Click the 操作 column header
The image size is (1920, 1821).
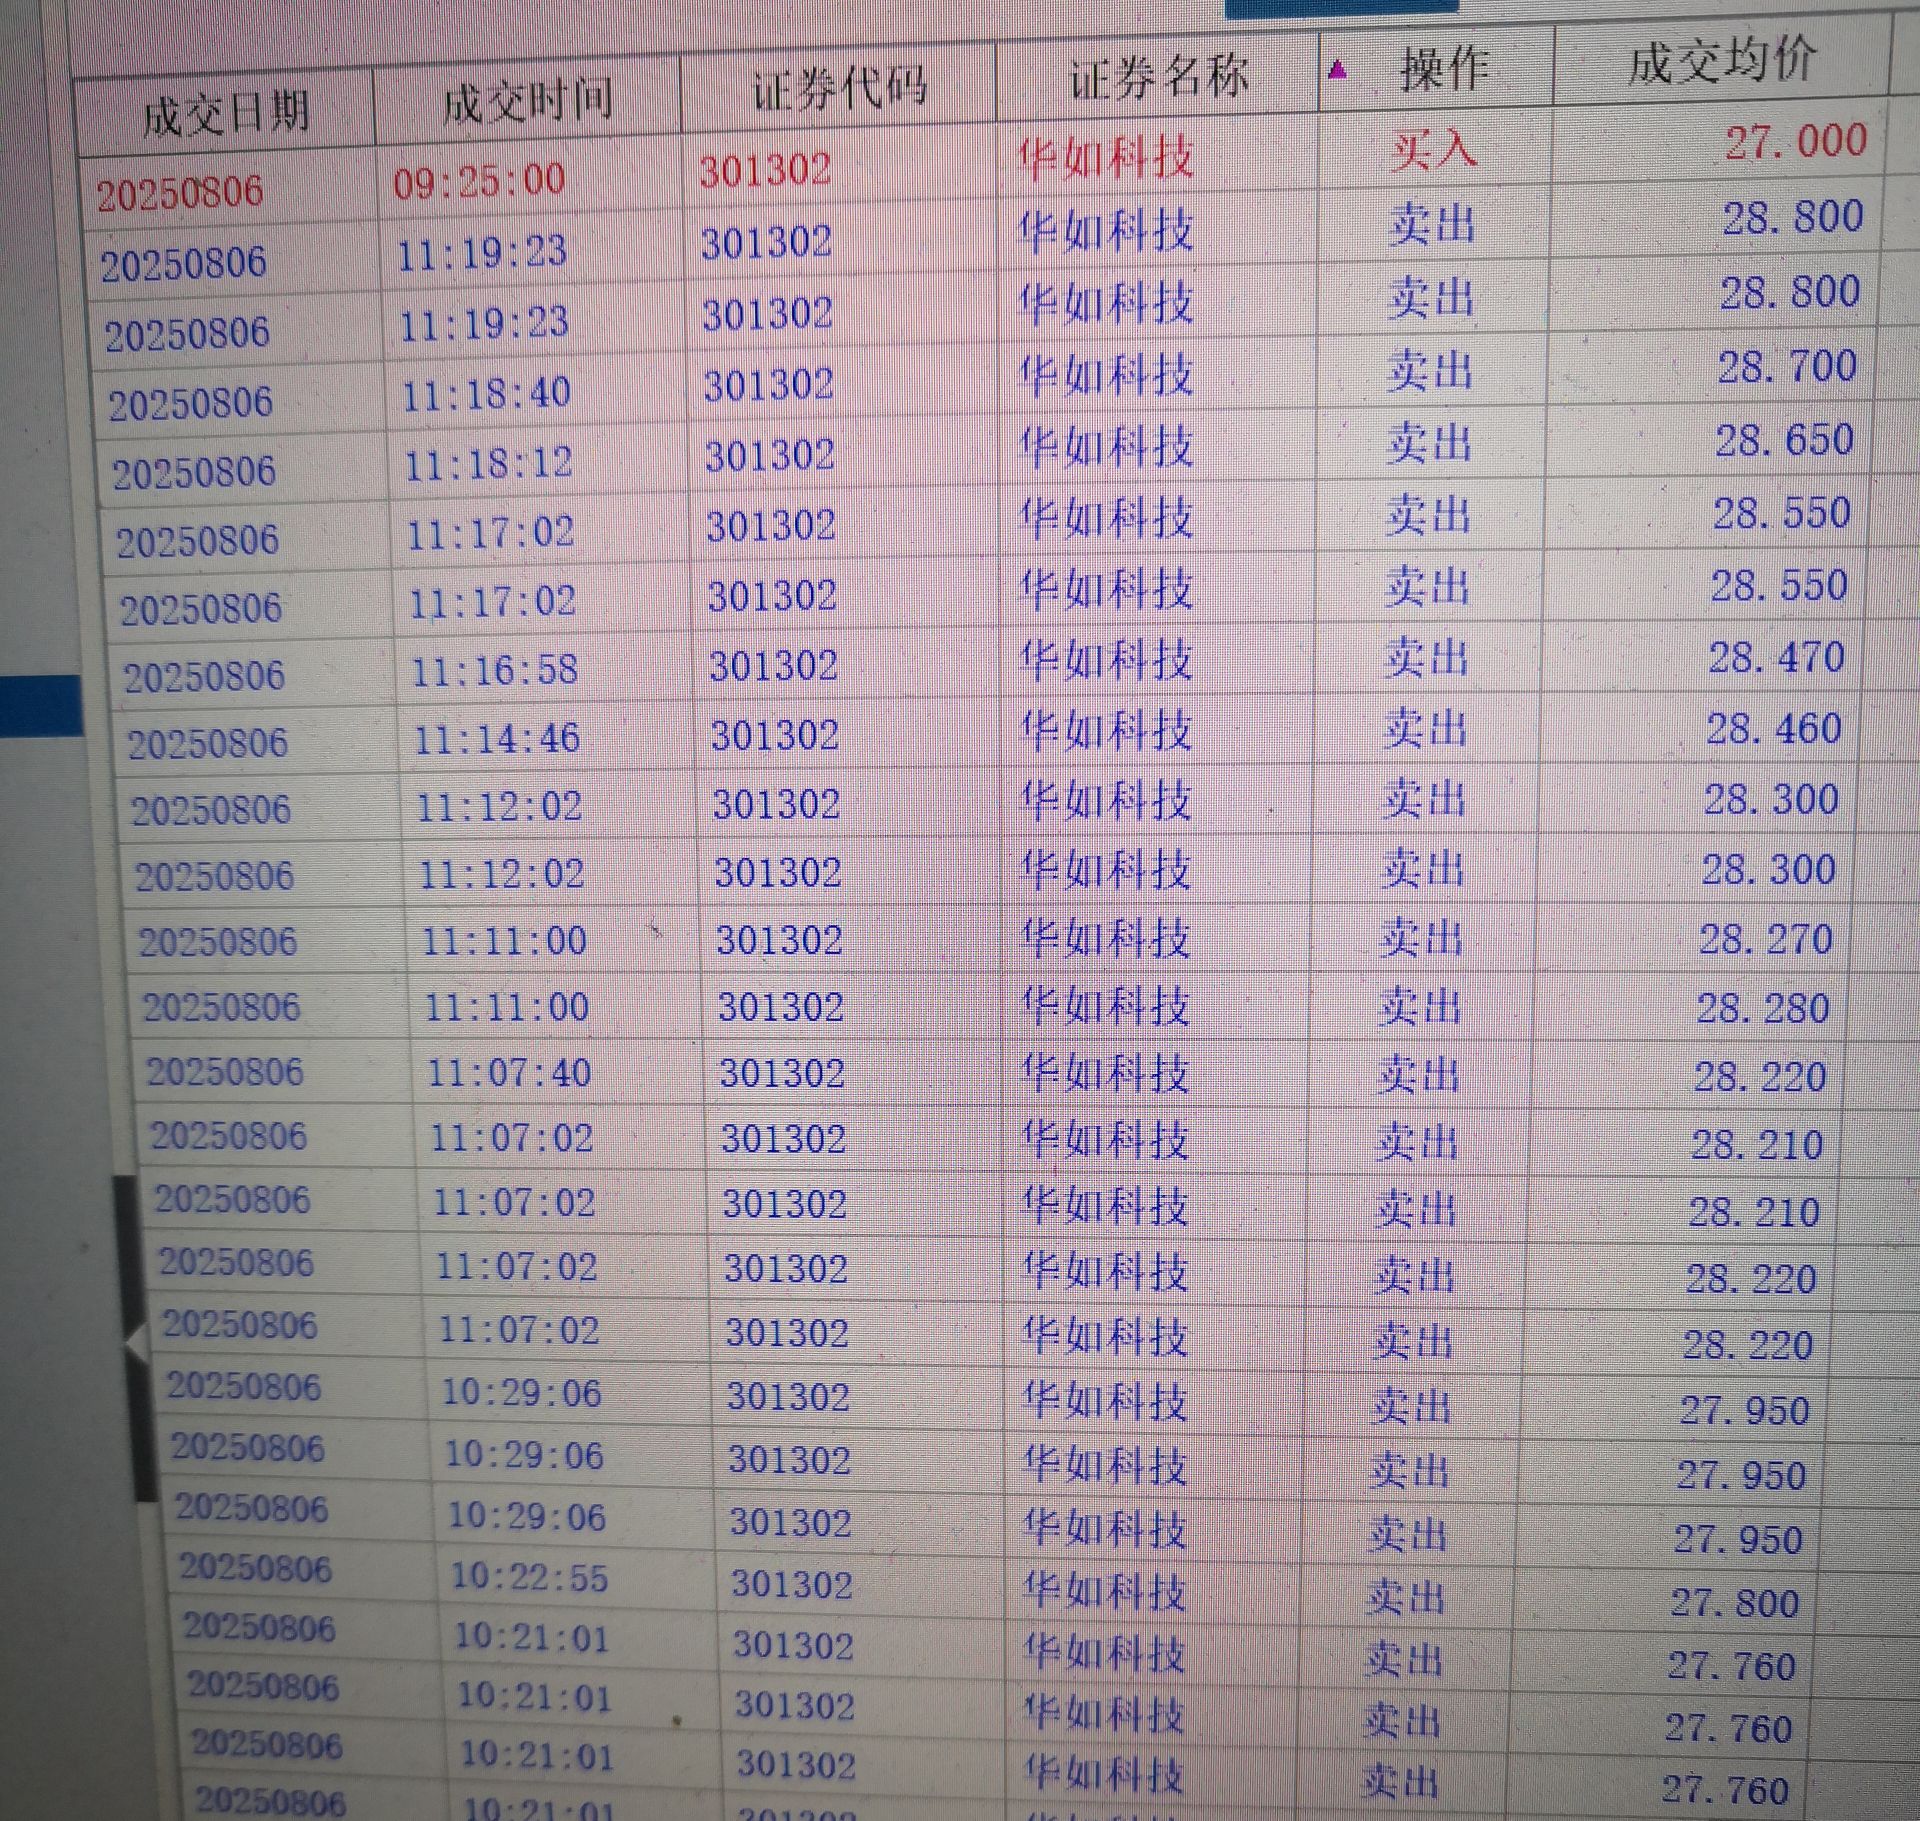coord(1445,69)
